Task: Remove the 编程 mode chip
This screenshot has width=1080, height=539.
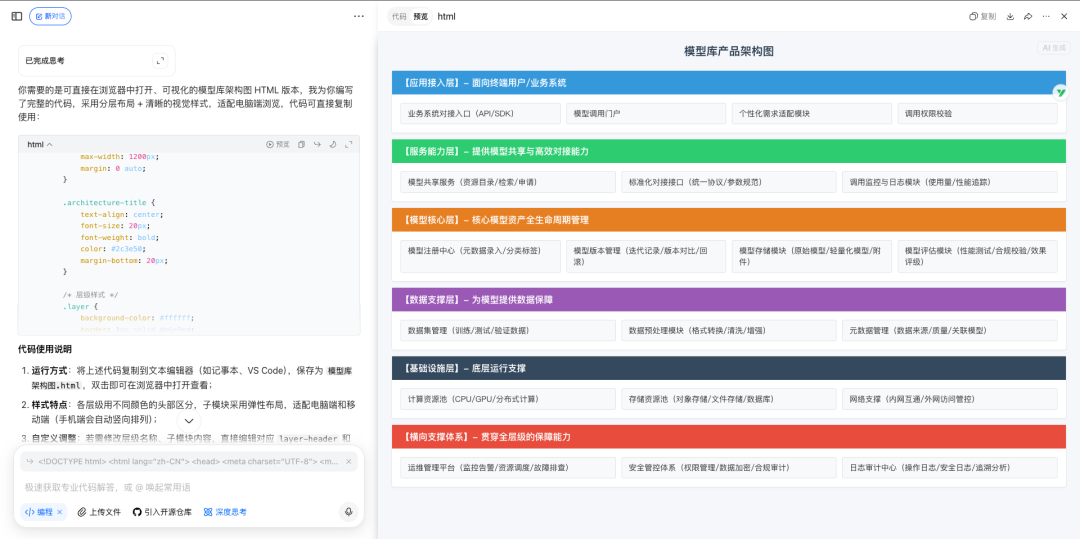Action: [59, 512]
